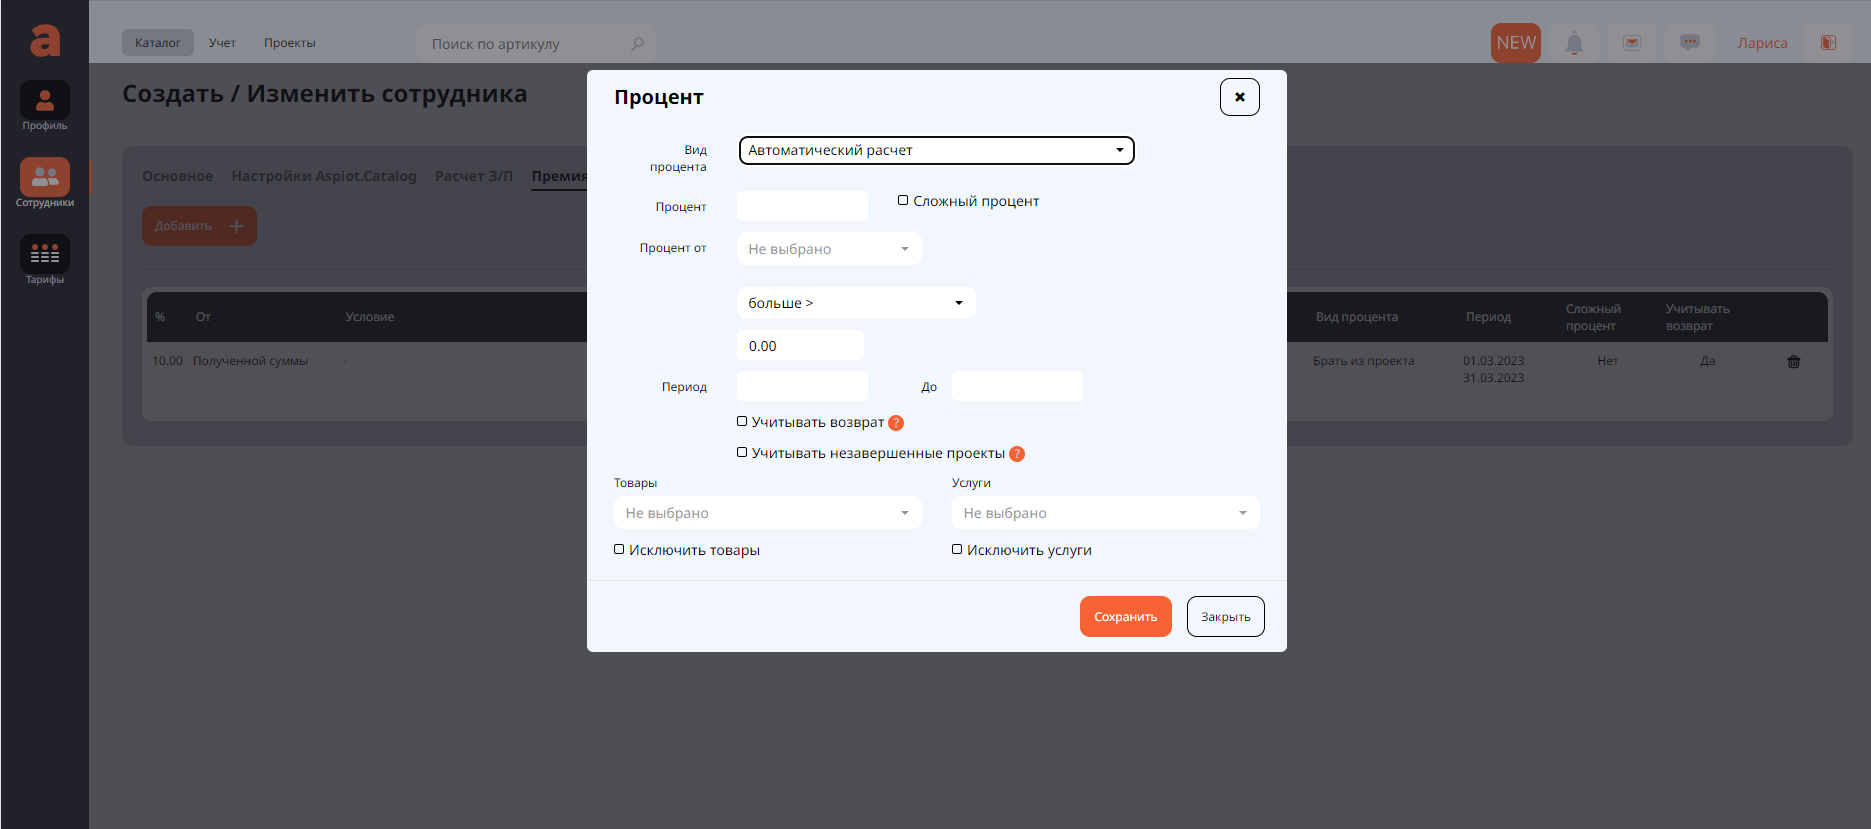Screen dimensions: 1871x829
Task: Click the help icon beside Учитывать возврат
Action: [x=896, y=423]
